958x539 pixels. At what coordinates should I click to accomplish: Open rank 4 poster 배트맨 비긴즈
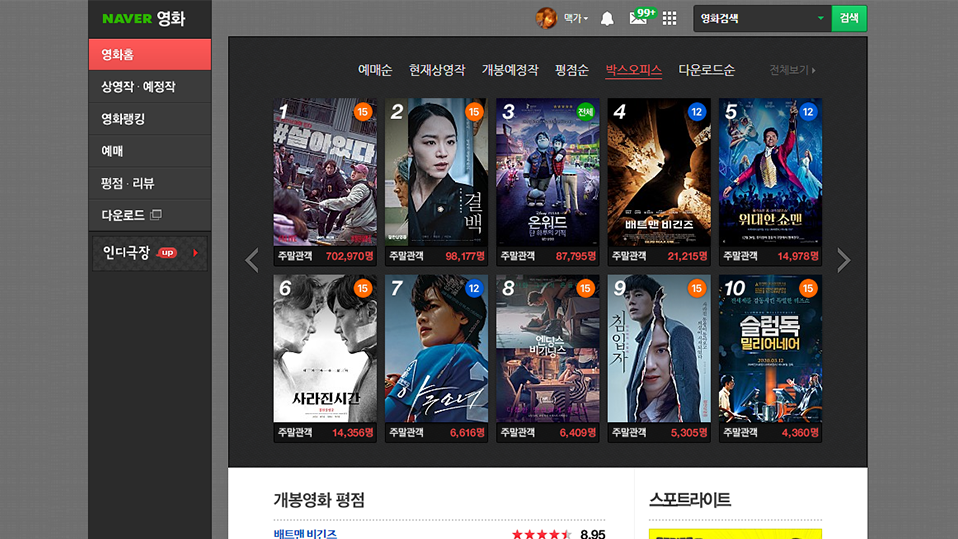659,172
